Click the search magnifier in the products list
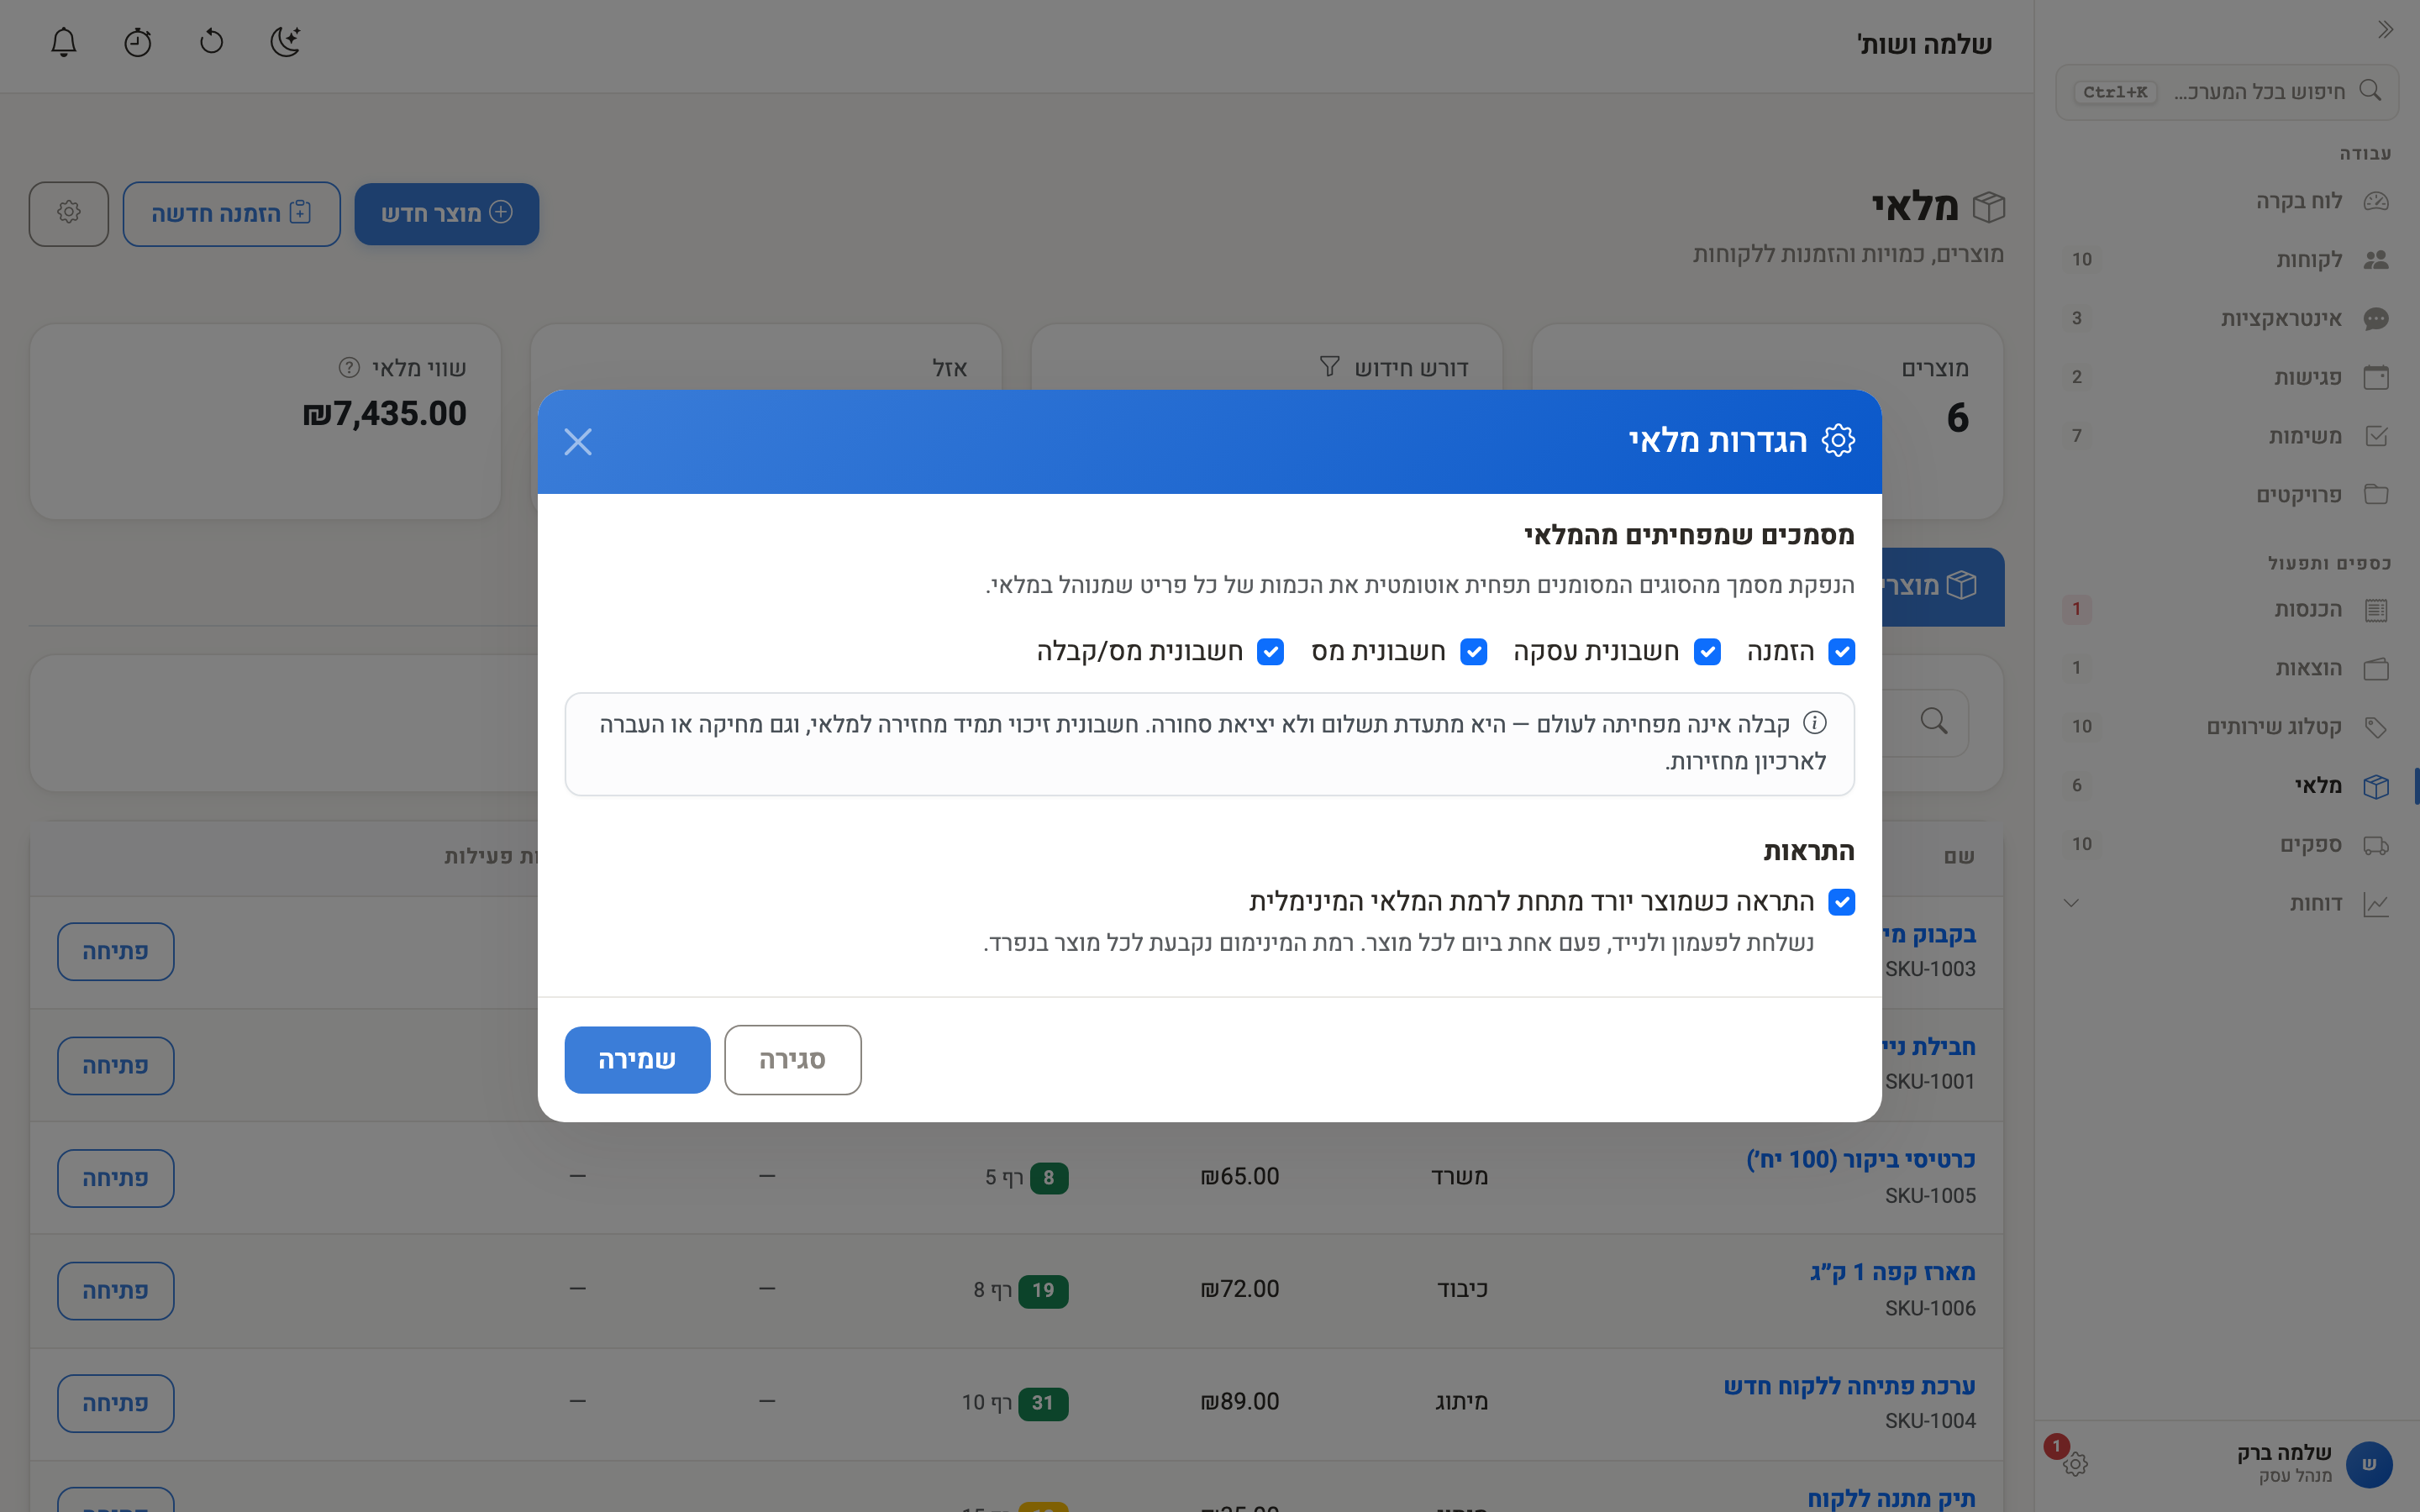This screenshot has width=2420, height=1512. pos(1934,722)
